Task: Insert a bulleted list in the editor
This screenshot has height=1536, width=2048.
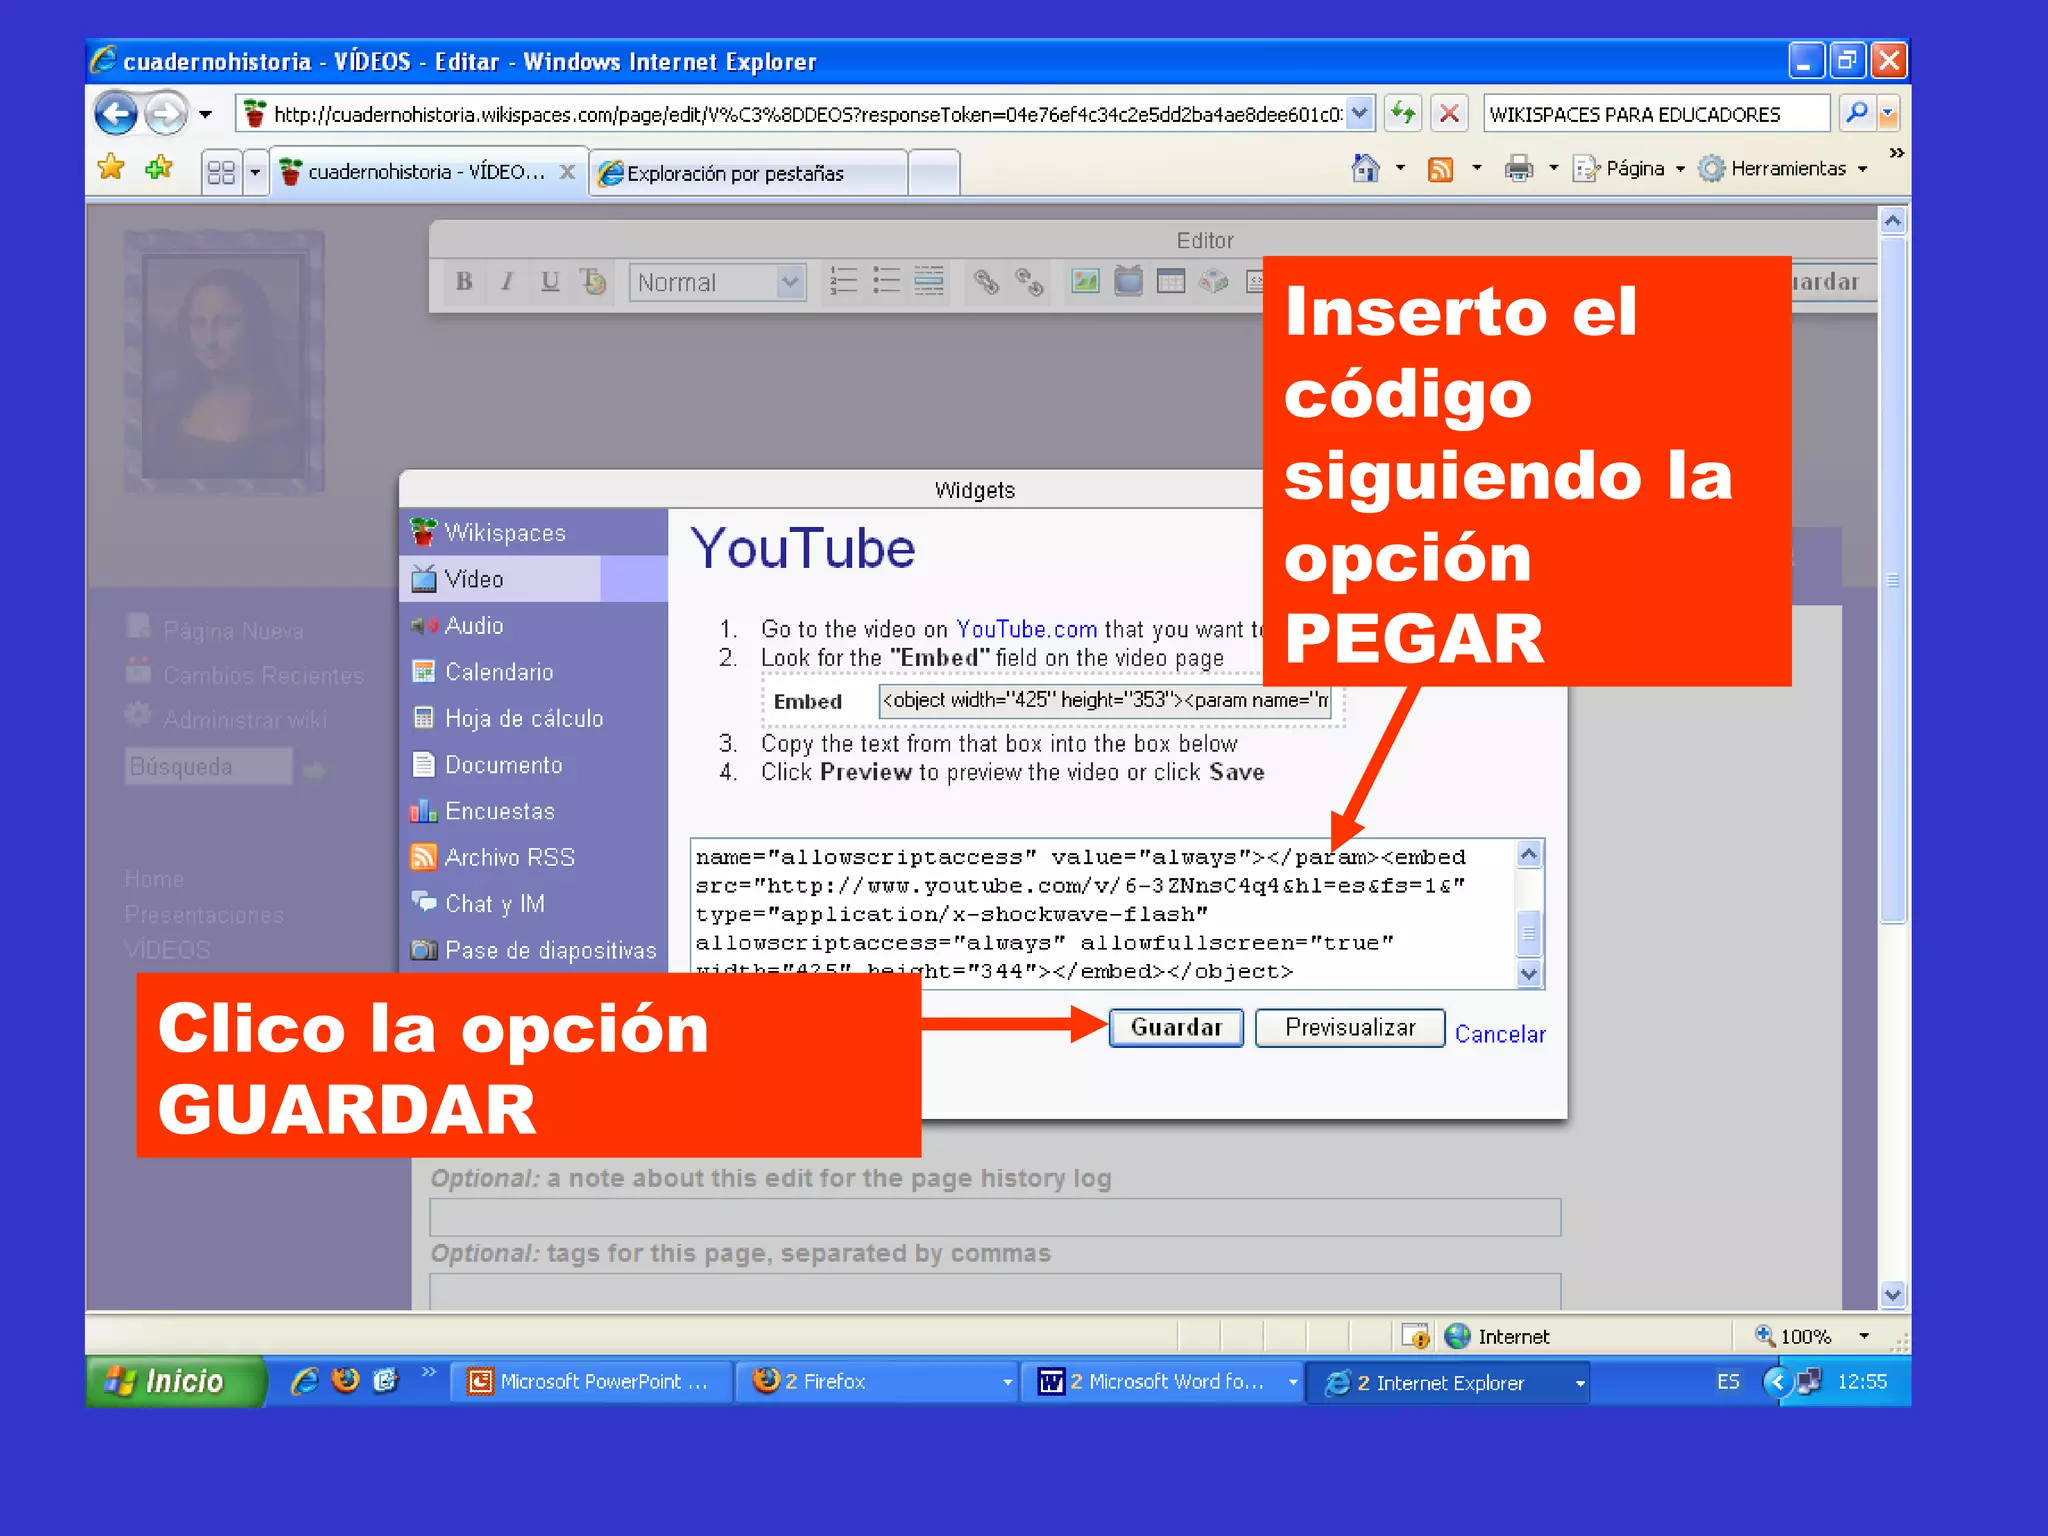Action: (x=886, y=281)
